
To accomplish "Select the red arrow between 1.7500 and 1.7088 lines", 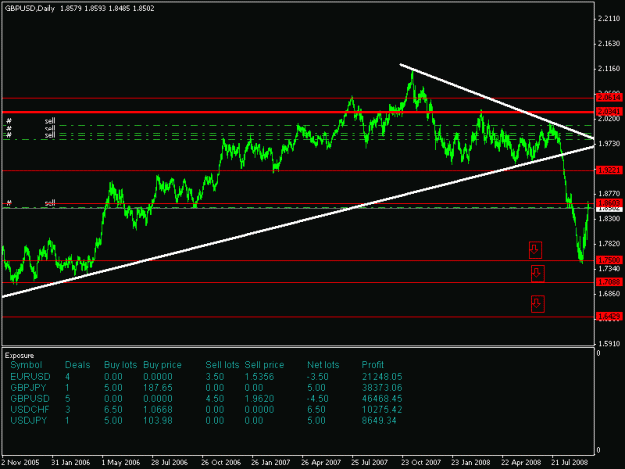I will pyautogui.click(x=537, y=274).
